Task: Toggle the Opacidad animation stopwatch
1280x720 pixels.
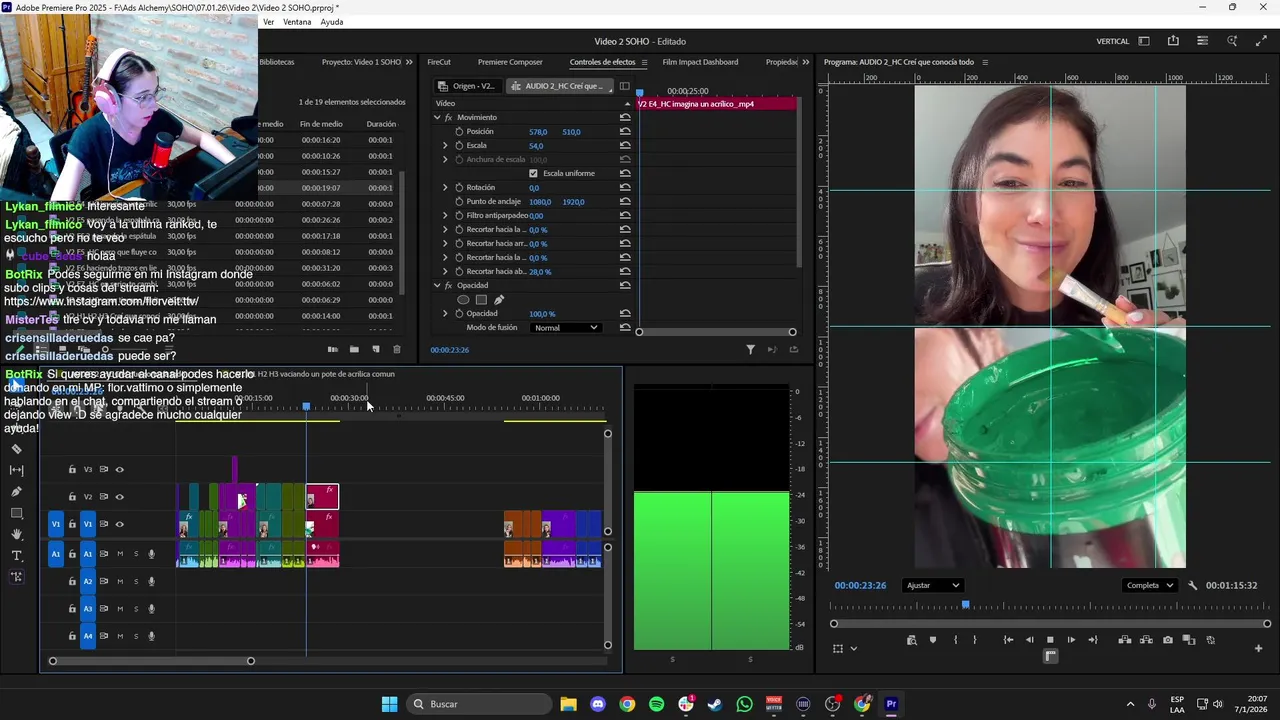Action: pos(459,314)
